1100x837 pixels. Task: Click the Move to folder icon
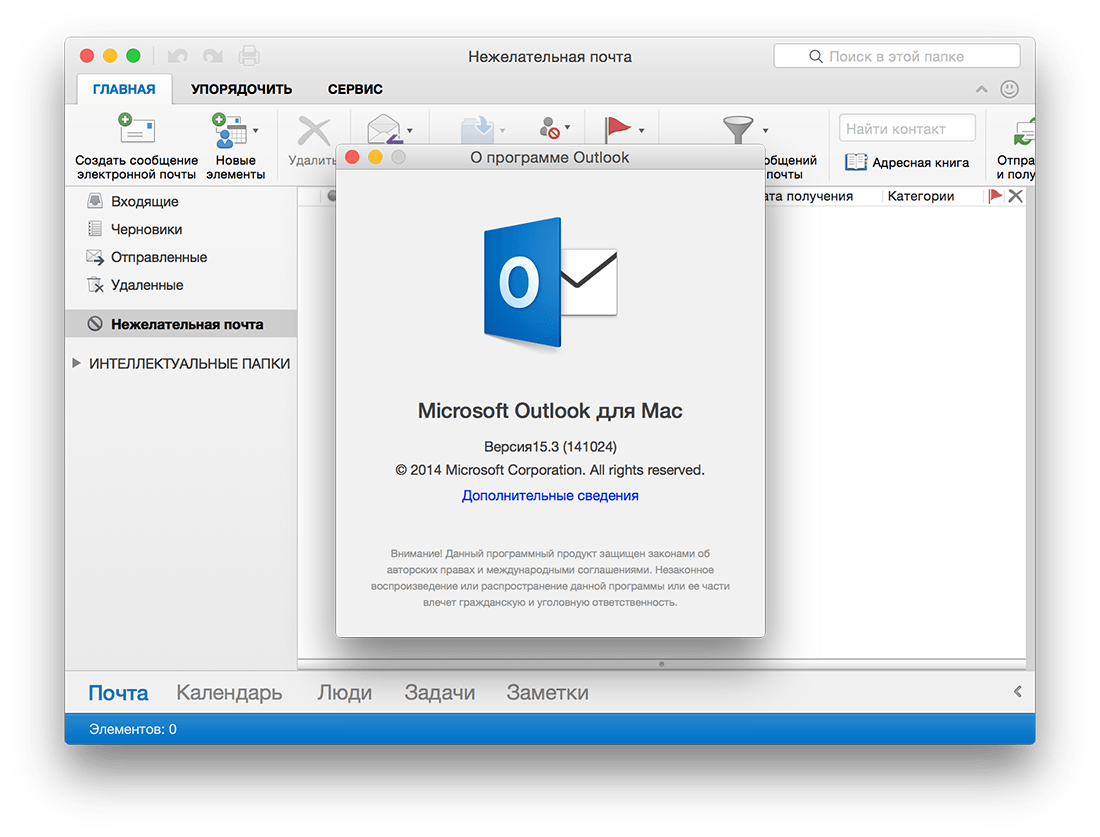[477, 130]
